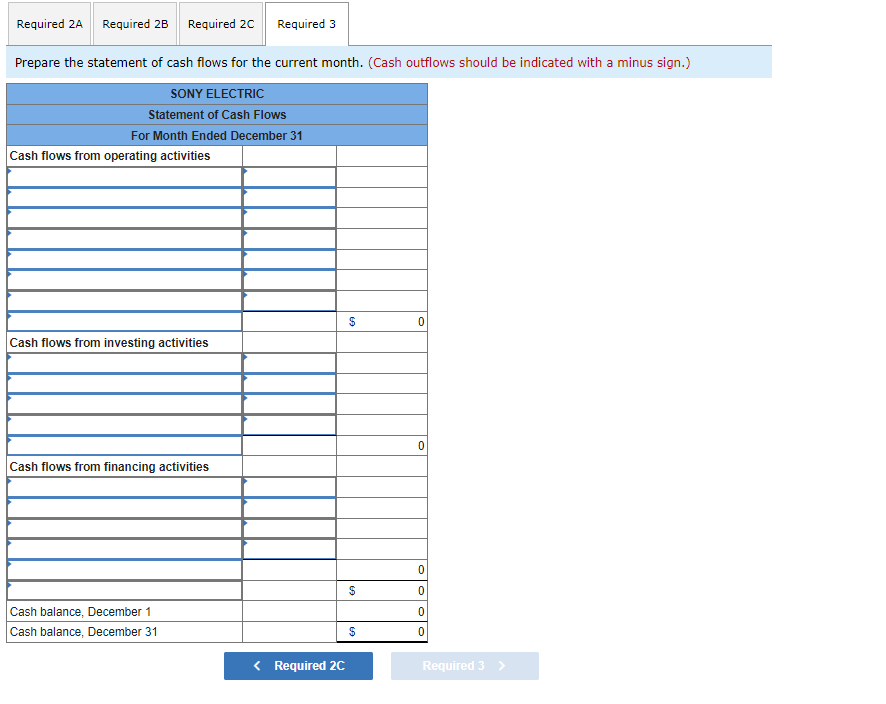The height and width of the screenshot is (704, 886).
Task: Click seventh operating activities amount field
Action: [289, 301]
